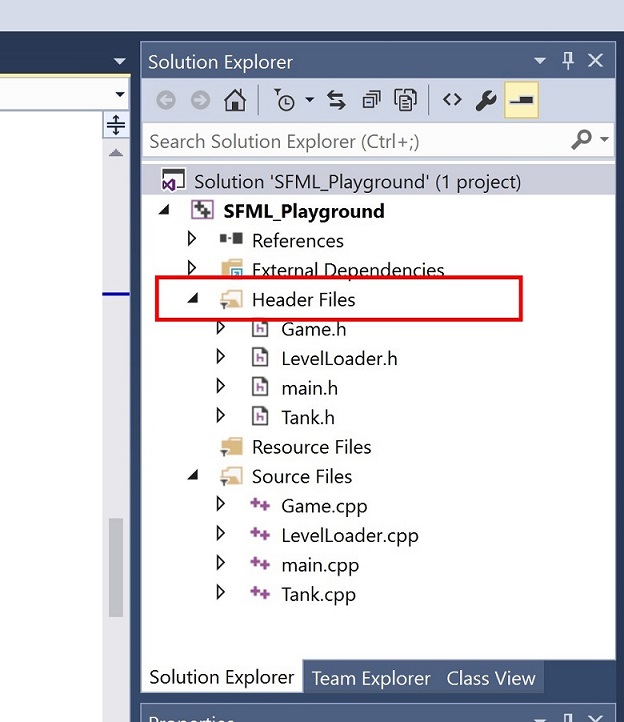
Task: Click the search magnifier icon
Action: tap(581, 141)
